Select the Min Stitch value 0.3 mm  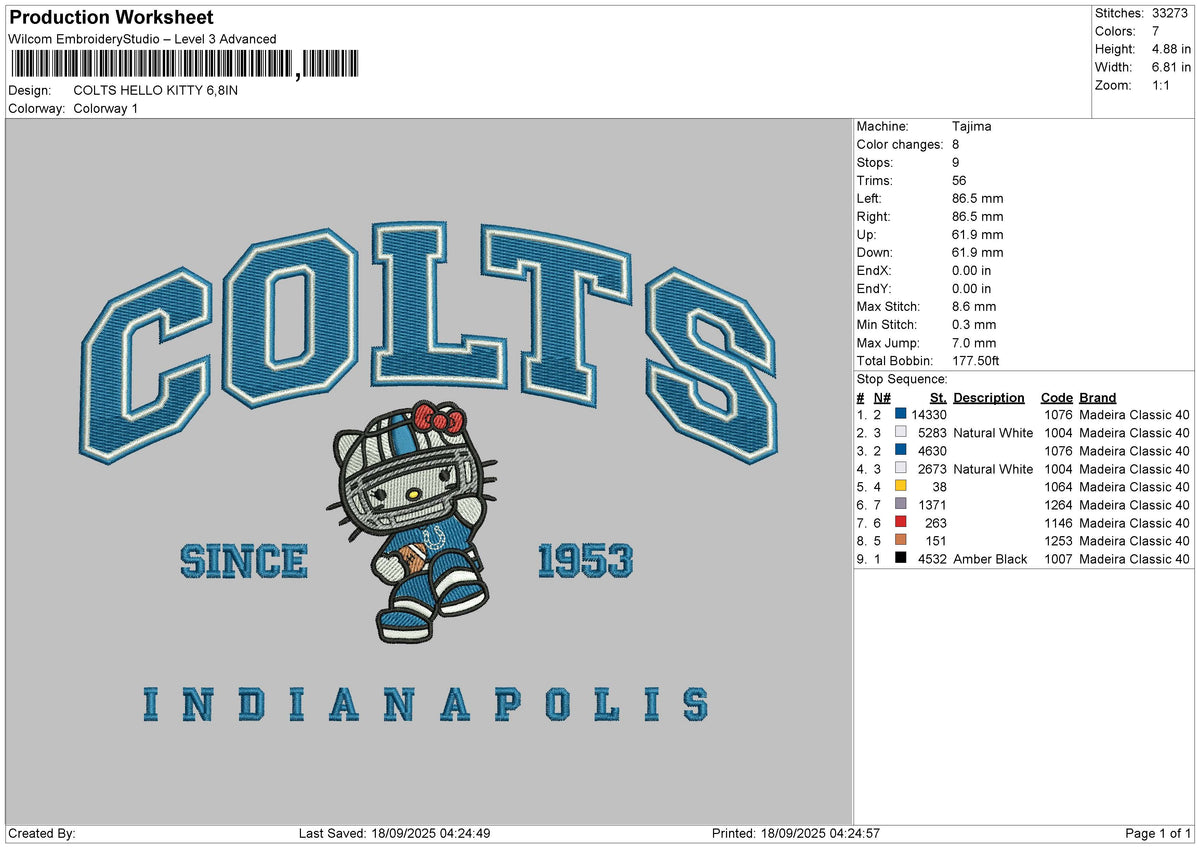point(974,325)
